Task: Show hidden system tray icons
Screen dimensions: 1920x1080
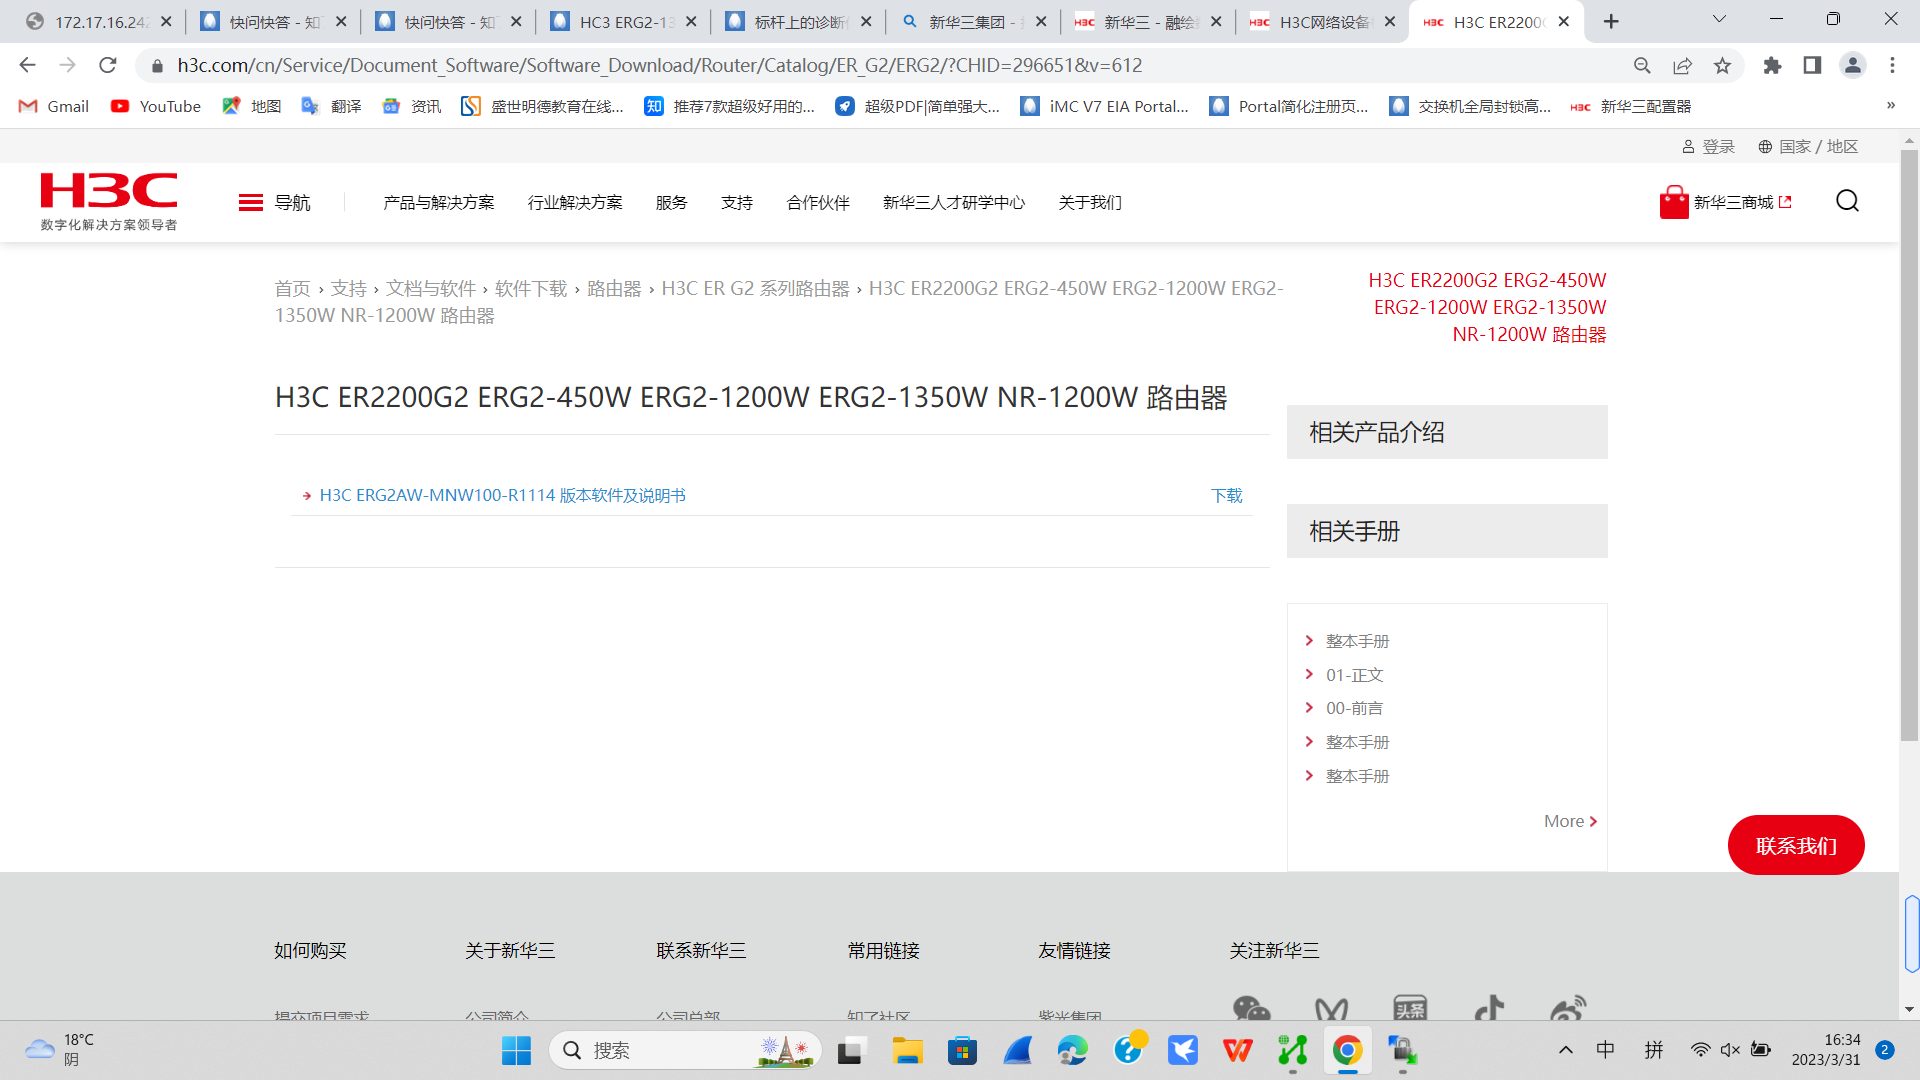Action: (1565, 1050)
